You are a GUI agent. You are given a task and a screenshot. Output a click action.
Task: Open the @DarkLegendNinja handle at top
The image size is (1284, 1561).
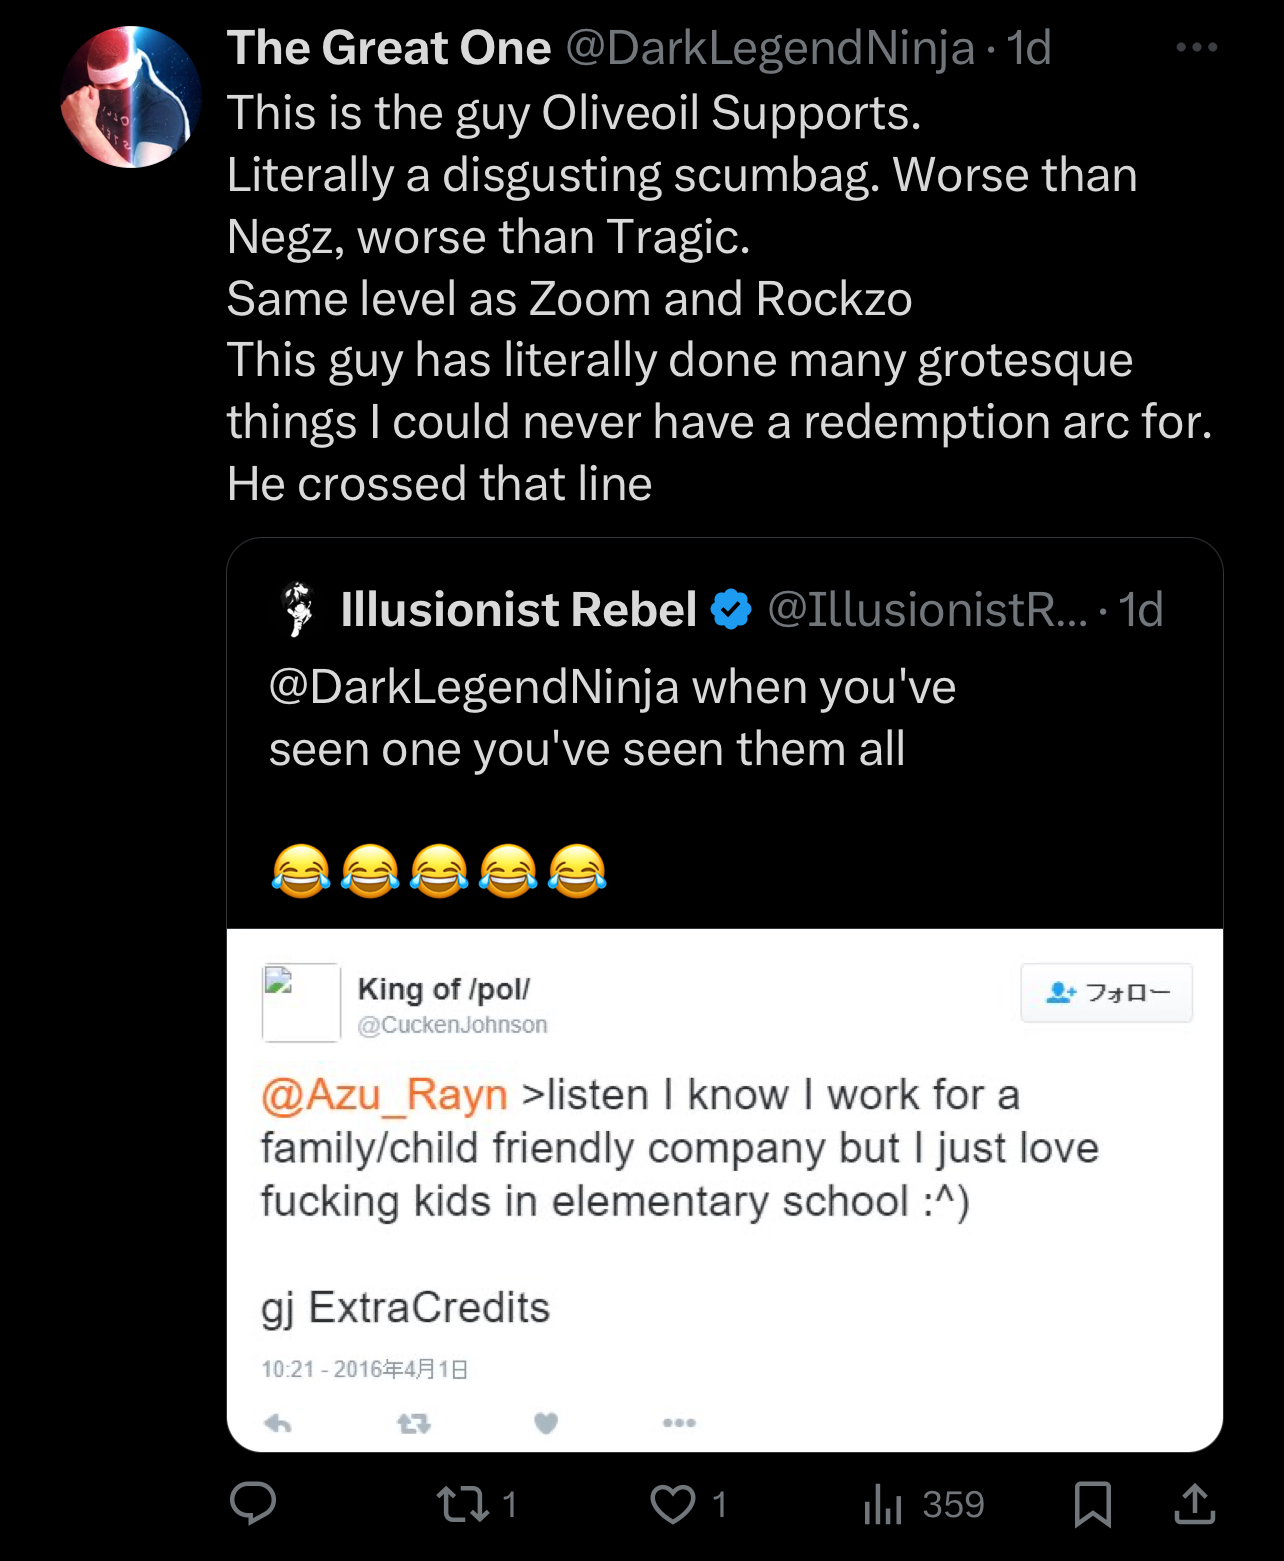tap(770, 47)
